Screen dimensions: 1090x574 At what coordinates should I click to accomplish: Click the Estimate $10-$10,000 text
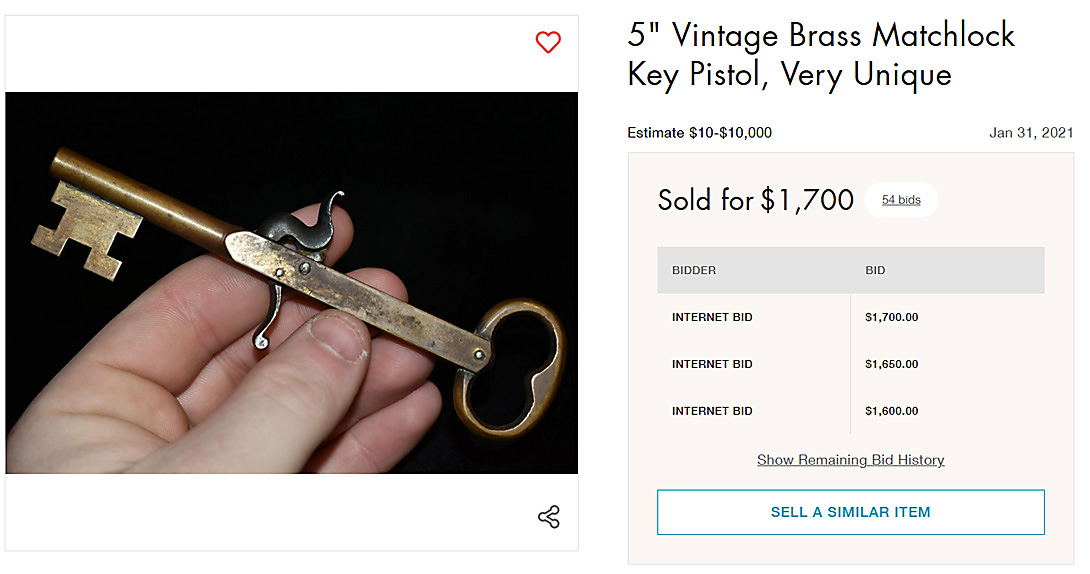coord(699,133)
